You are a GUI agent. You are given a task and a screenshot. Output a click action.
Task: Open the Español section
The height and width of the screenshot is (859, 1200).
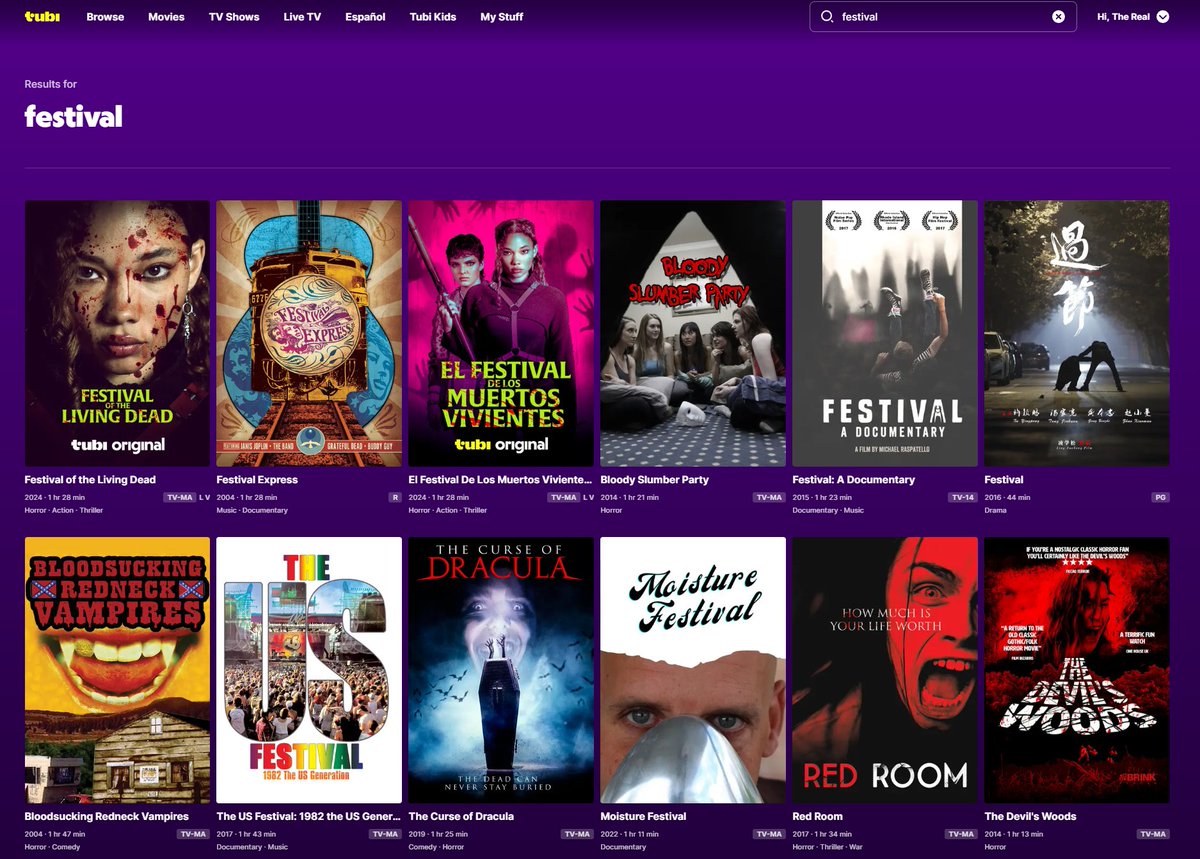[365, 17]
